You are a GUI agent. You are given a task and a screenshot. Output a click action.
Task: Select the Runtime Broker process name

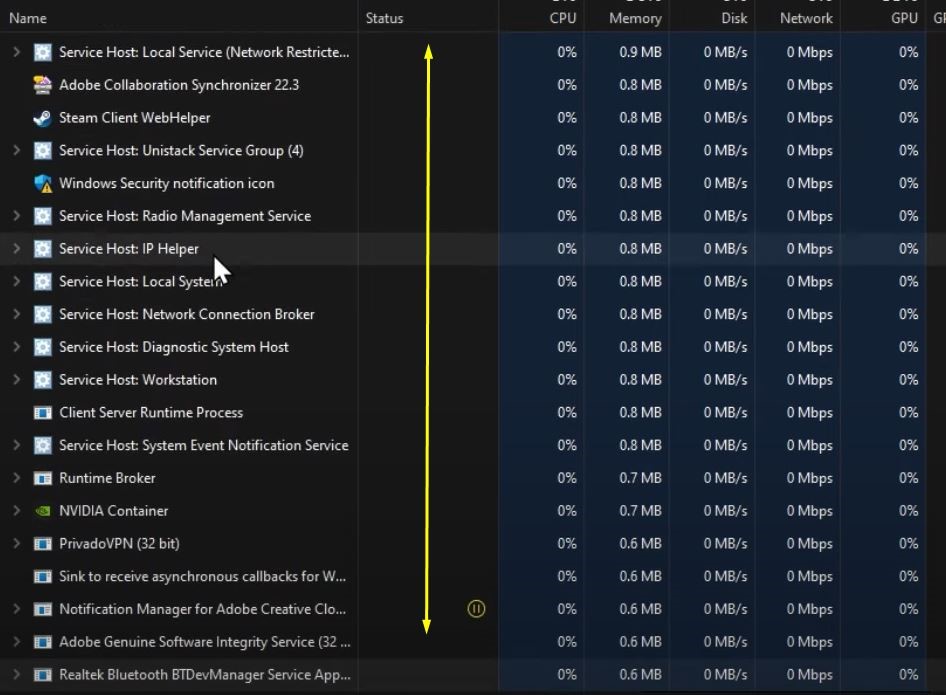pos(107,478)
